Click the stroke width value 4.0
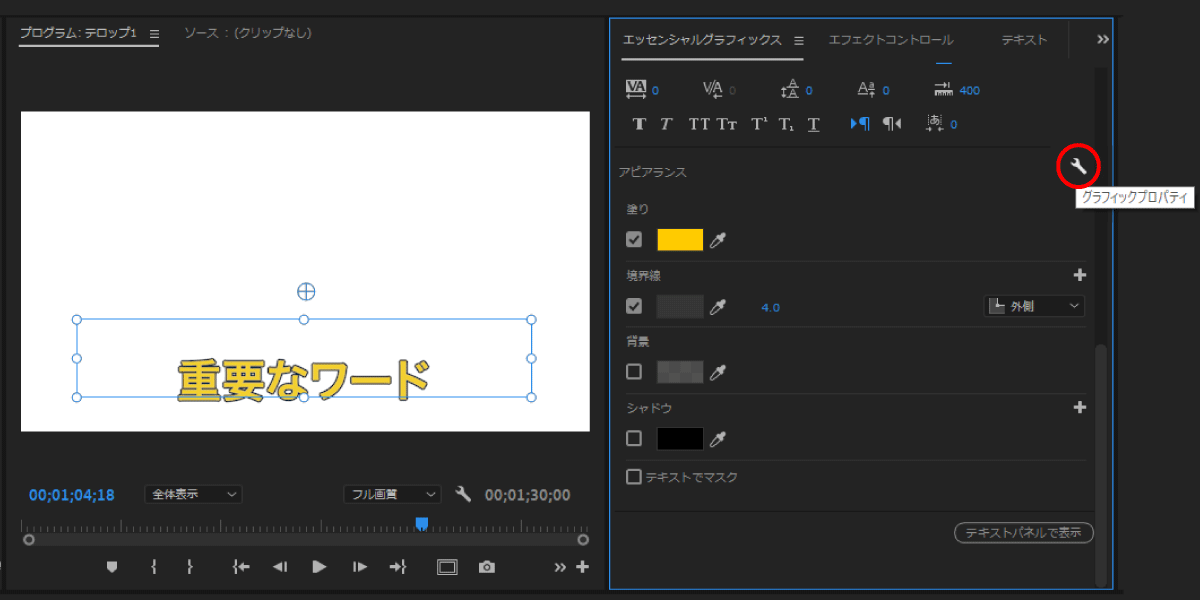Image resolution: width=1200 pixels, height=600 pixels. point(770,307)
